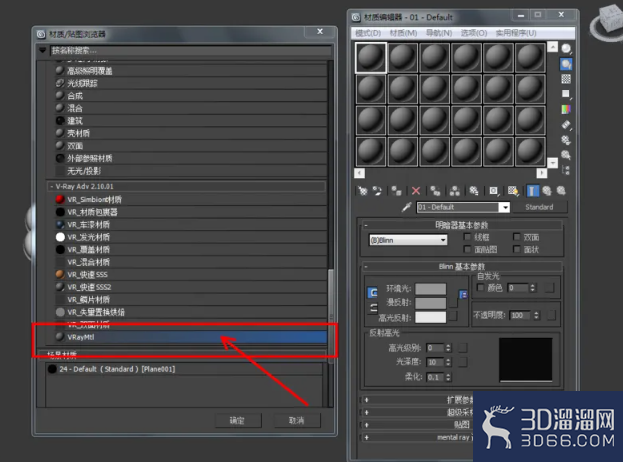Toggle the ambient-diffuse map lock button
Viewport: 623px width, 462px height.
point(463,294)
